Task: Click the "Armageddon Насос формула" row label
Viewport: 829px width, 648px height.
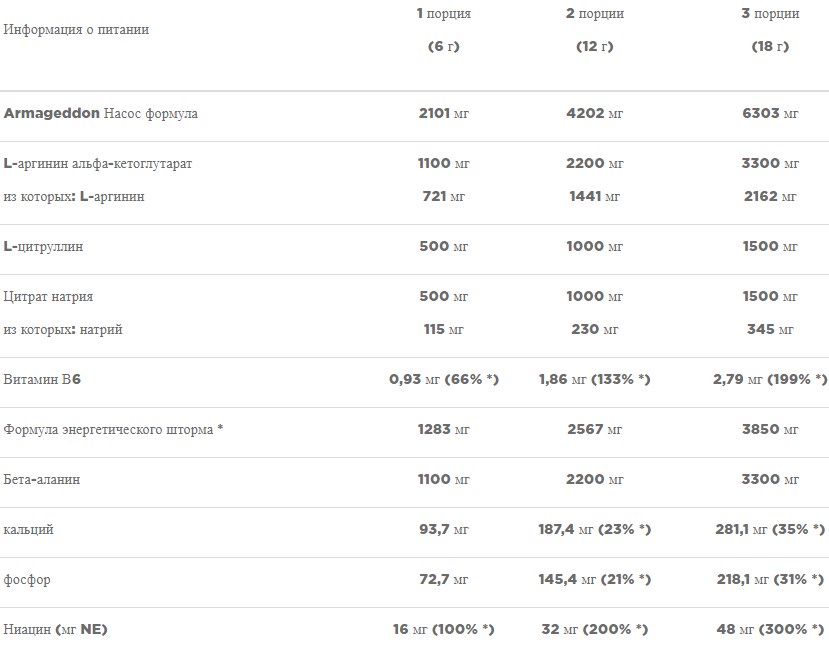Action: (x=101, y=114)
